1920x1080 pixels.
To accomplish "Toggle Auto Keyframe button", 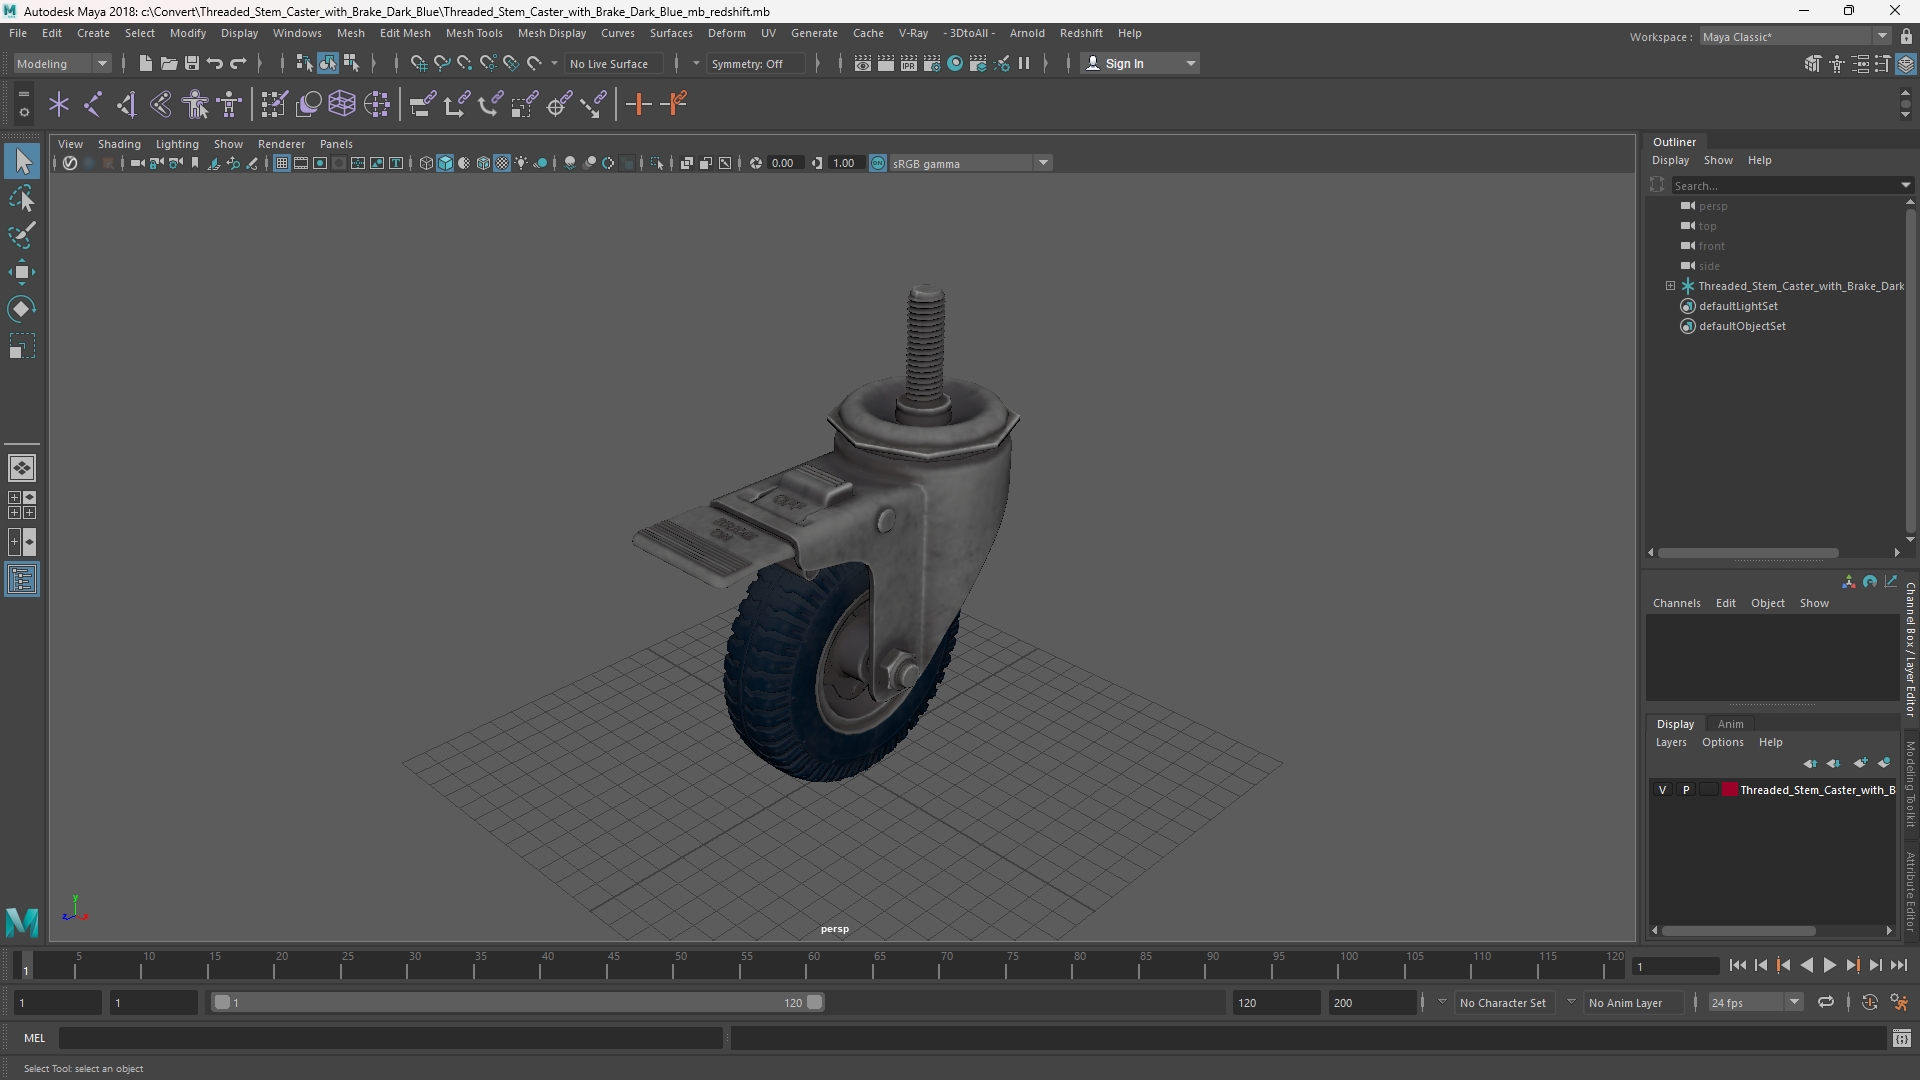I will pyautogui.click(x=1869, y=1002).
